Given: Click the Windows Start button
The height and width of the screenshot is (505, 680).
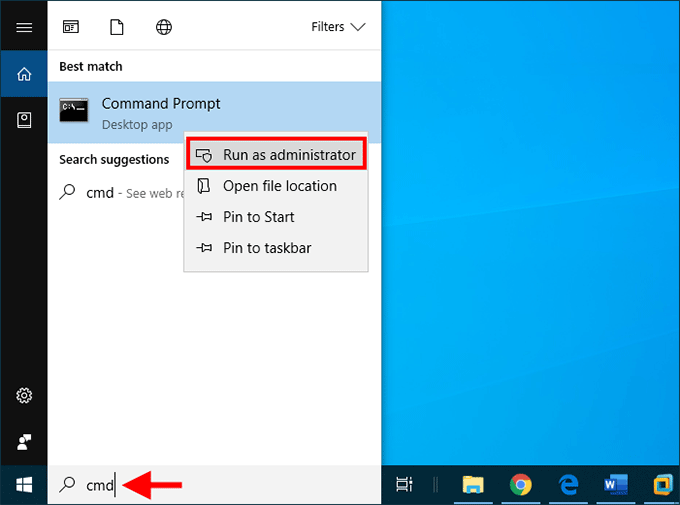Looking at the screenshot, I should (x=24, y=485).
